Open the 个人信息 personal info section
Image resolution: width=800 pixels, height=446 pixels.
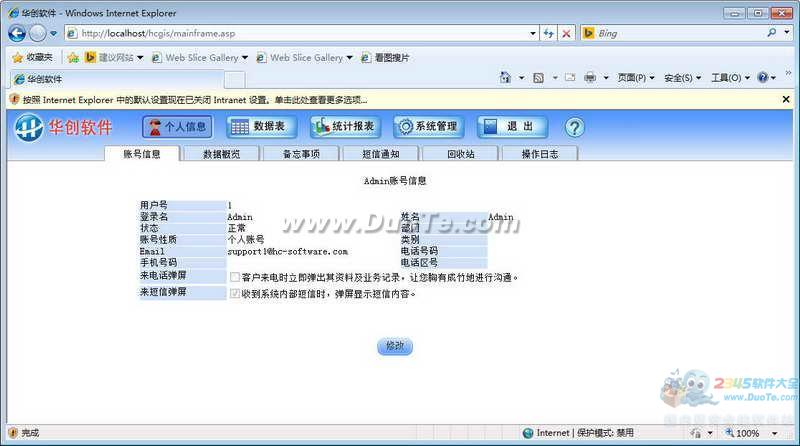click(x=177, y=127)
